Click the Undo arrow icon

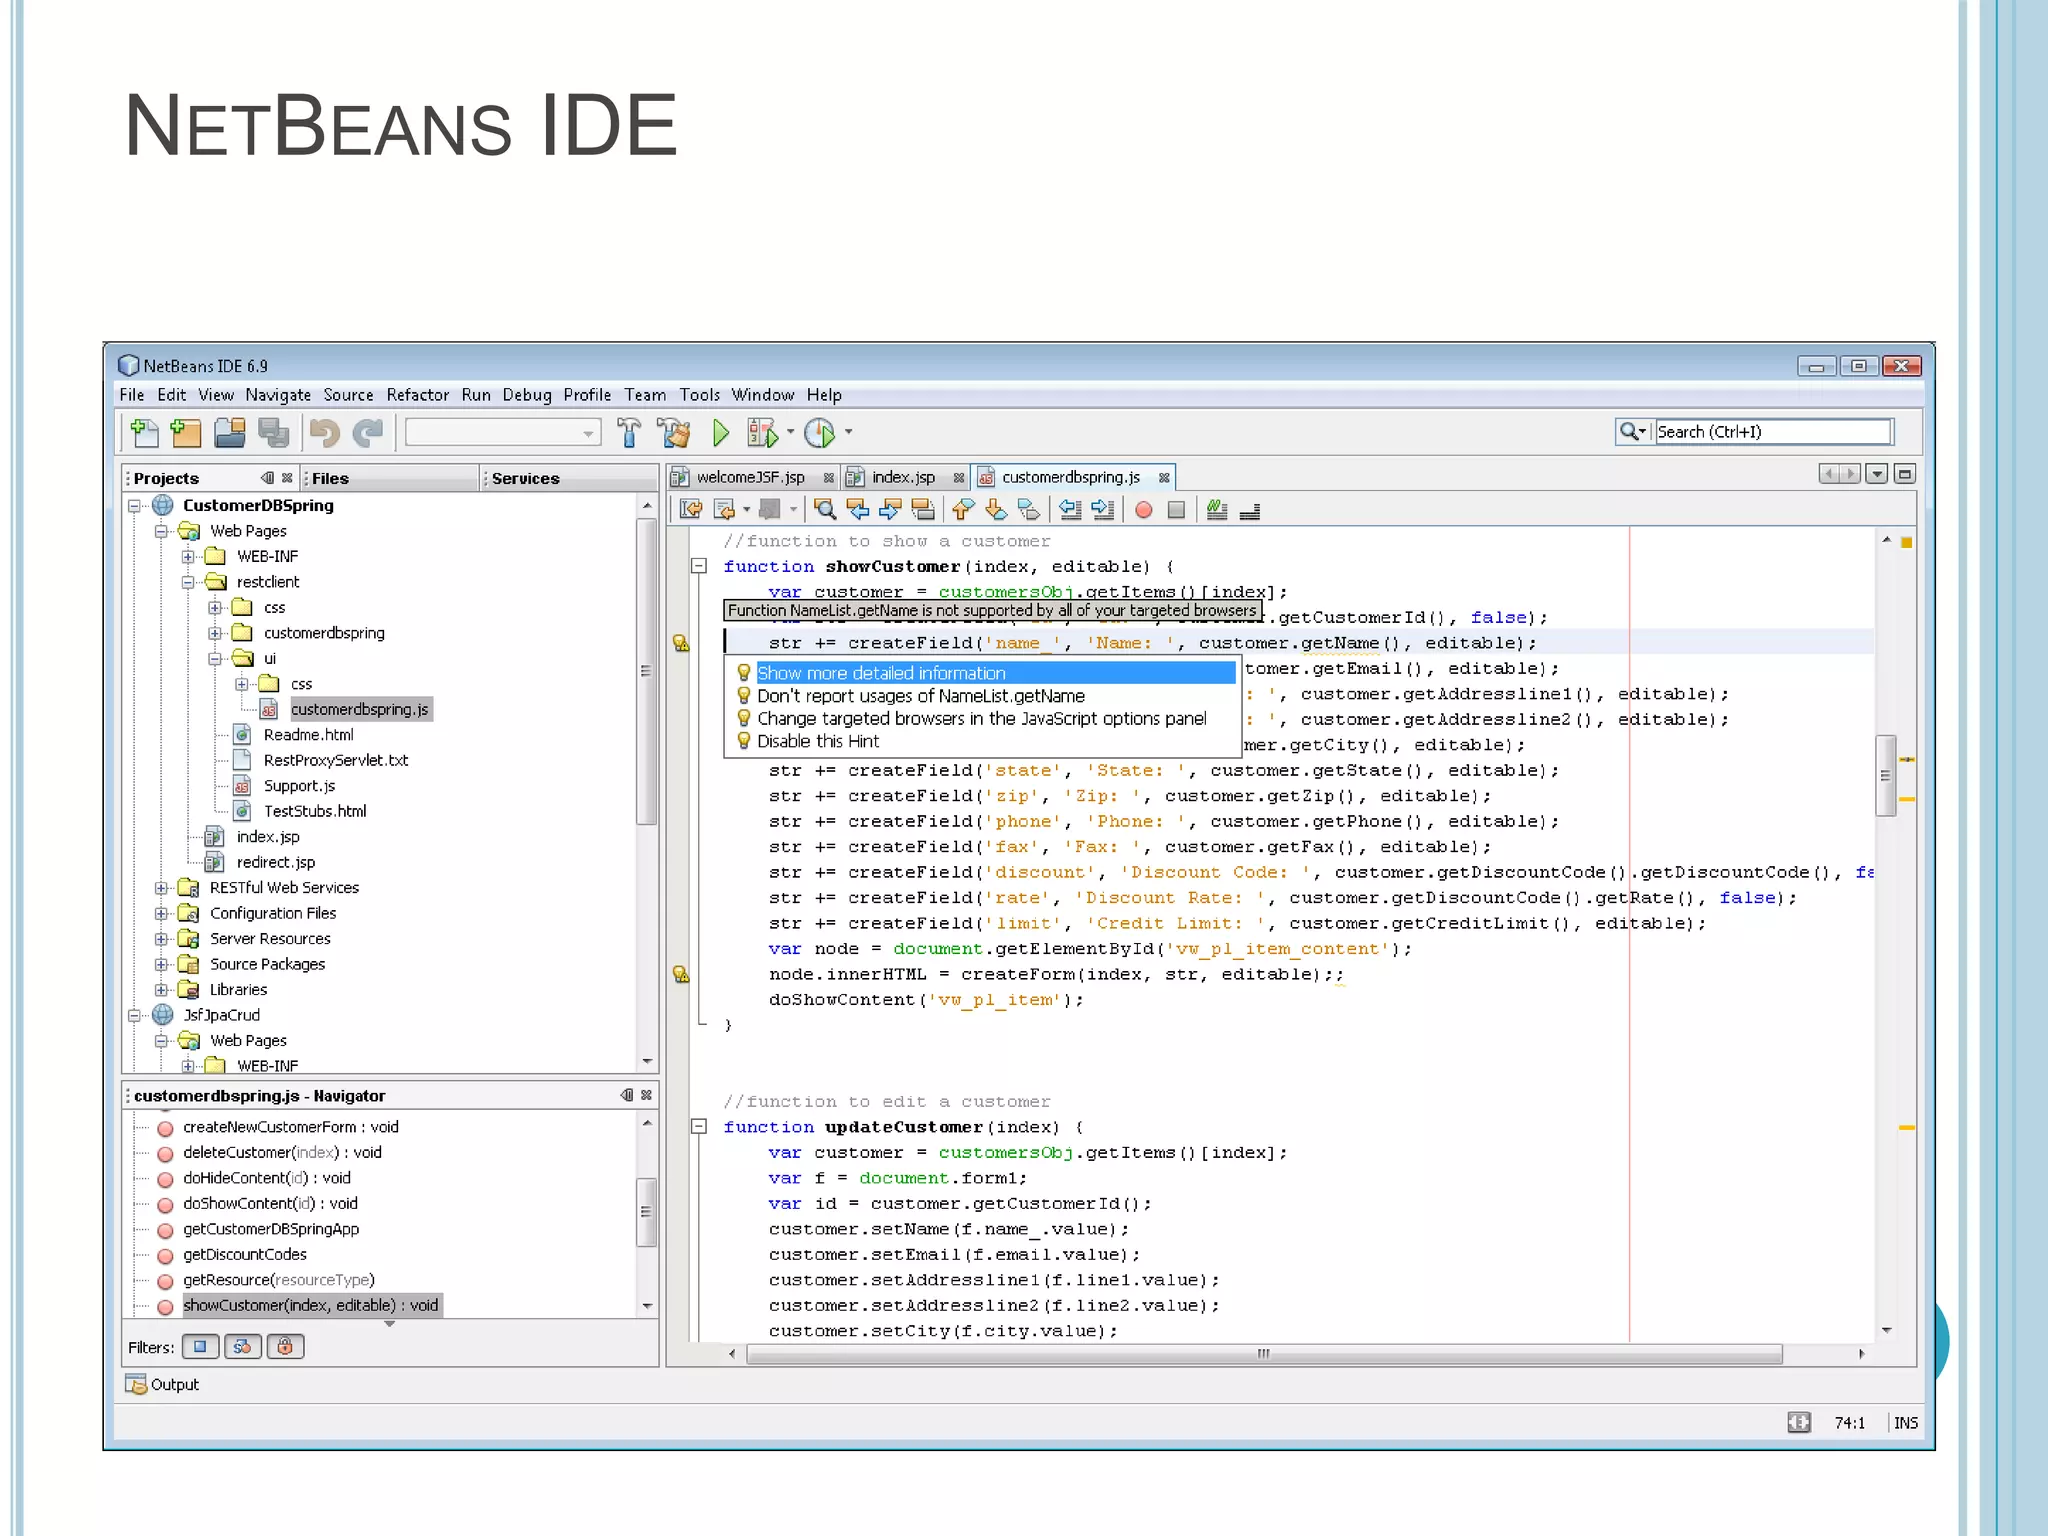point(324,433)
